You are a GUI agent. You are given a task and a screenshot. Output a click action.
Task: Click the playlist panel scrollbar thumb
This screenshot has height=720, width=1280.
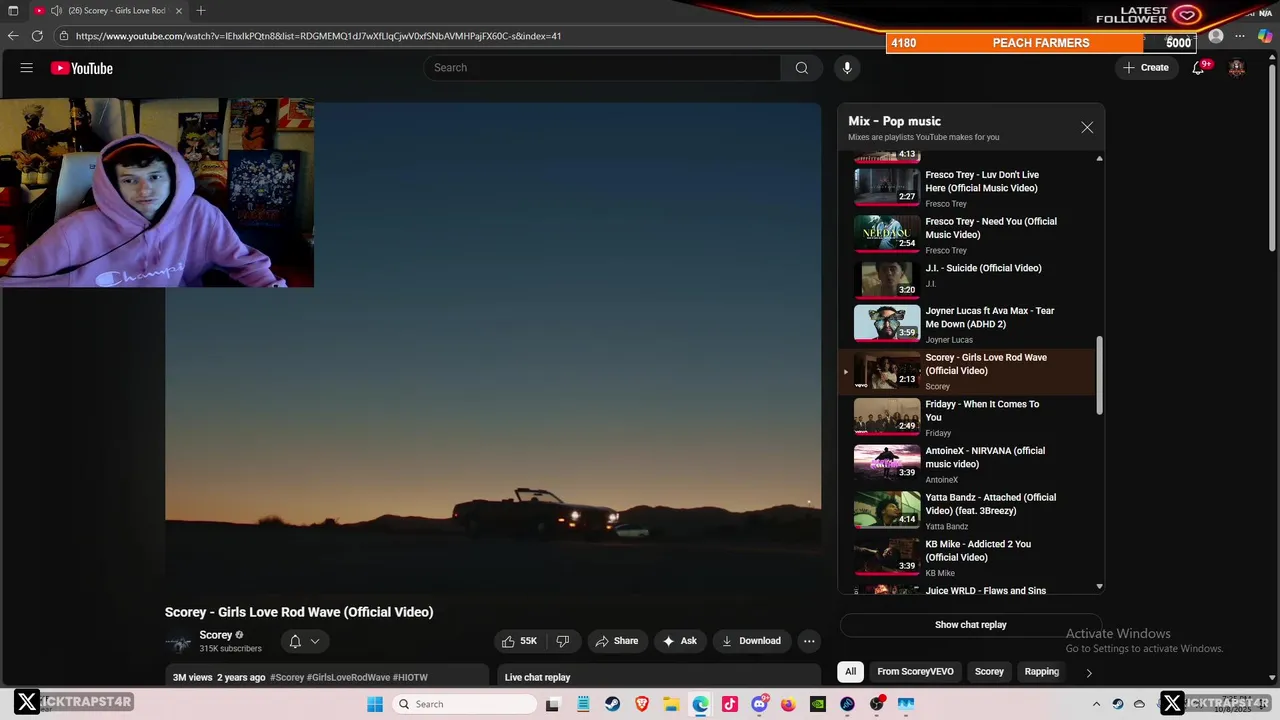click(x=1100, y=374)
